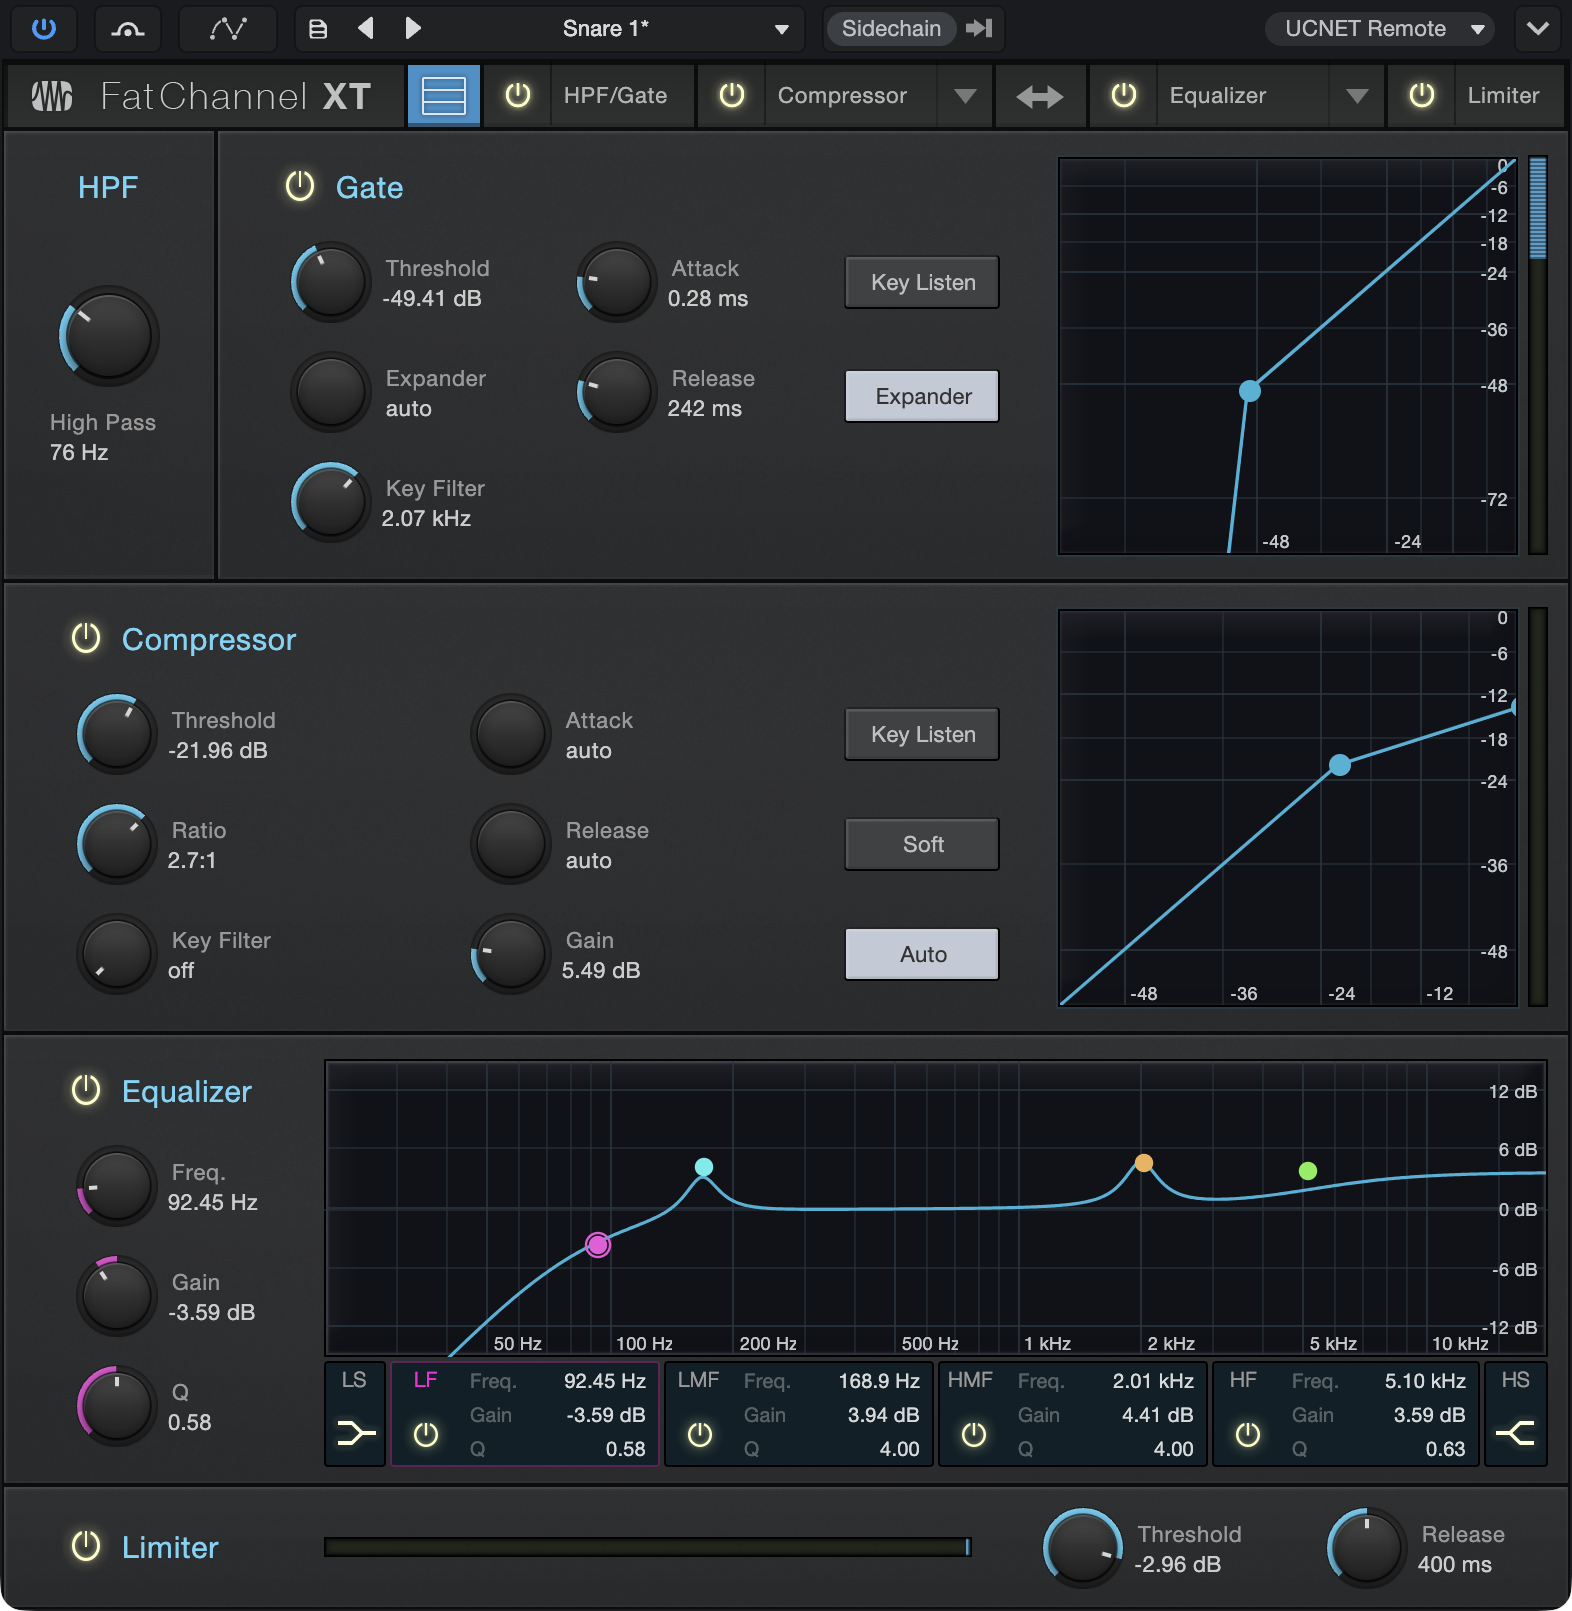Disable the Equalizer section power button

click(x=86, y=1090)
